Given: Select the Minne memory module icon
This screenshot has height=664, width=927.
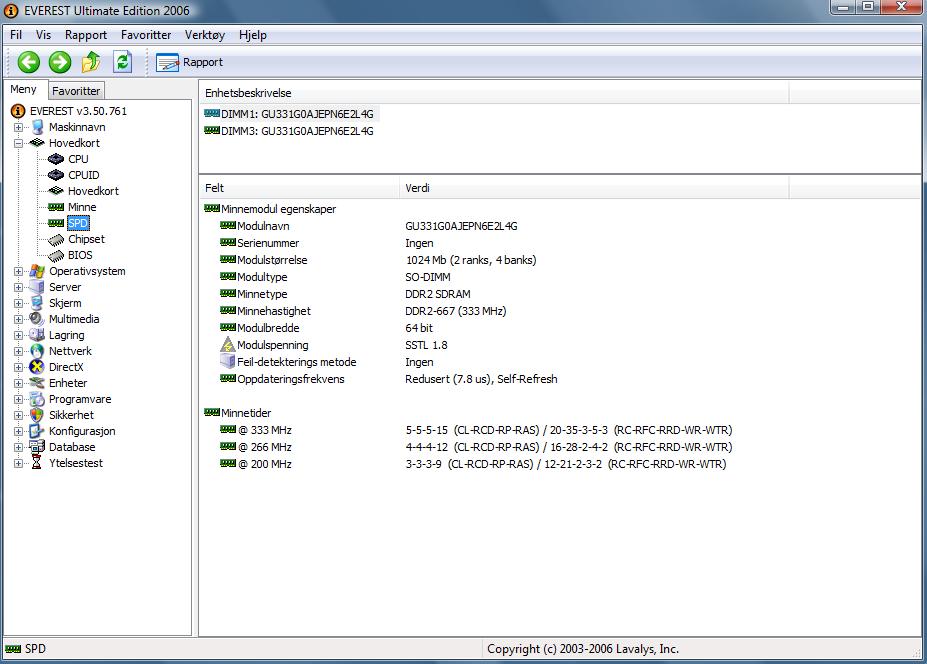Looking at the screenshot, I should [56, 207].
